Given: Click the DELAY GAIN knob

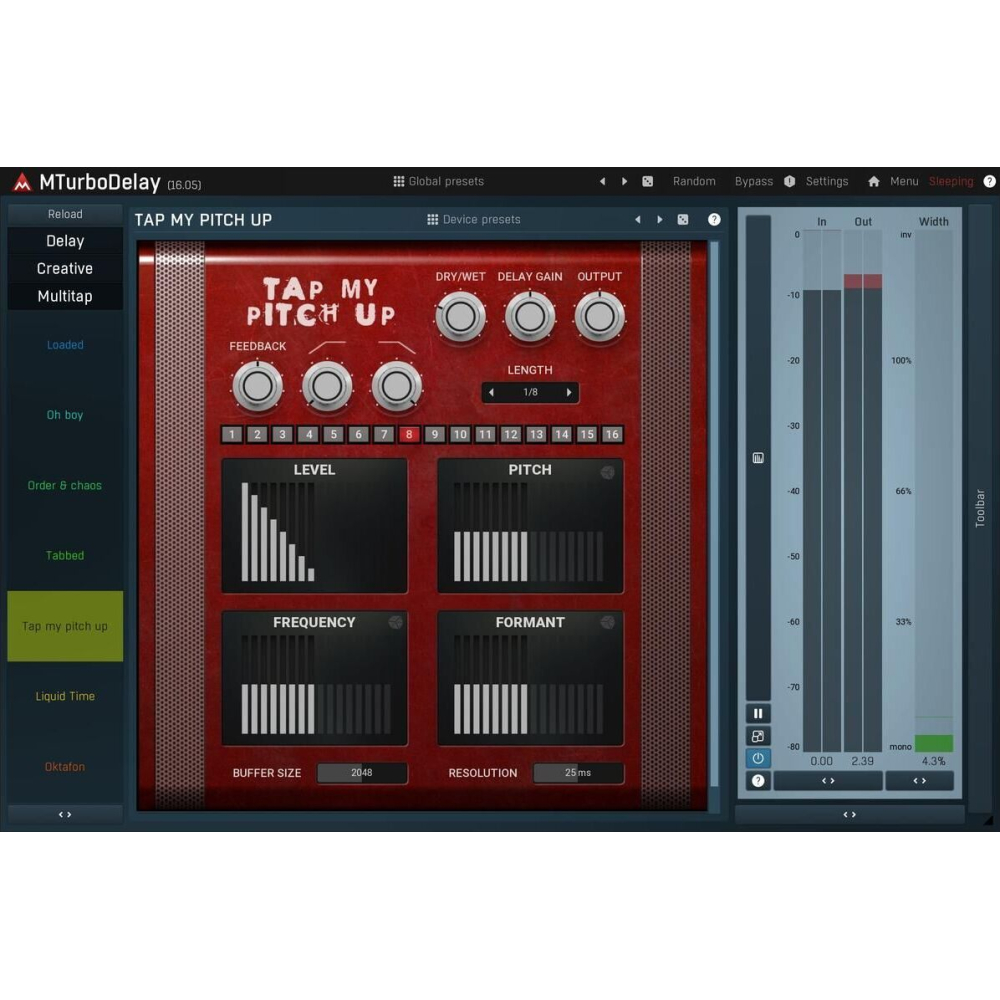Looking at the screenshot, I should pos(530,316).
